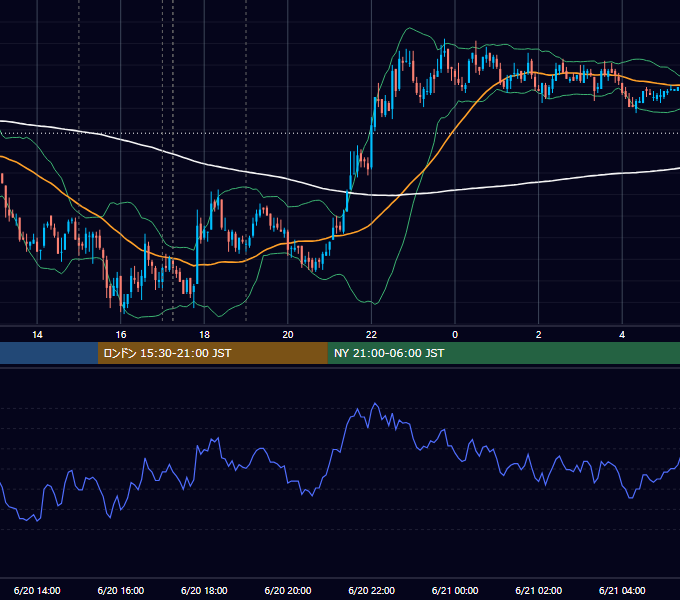
Task: Click the 6/21 02:00 date label
Action: (539, 590)
